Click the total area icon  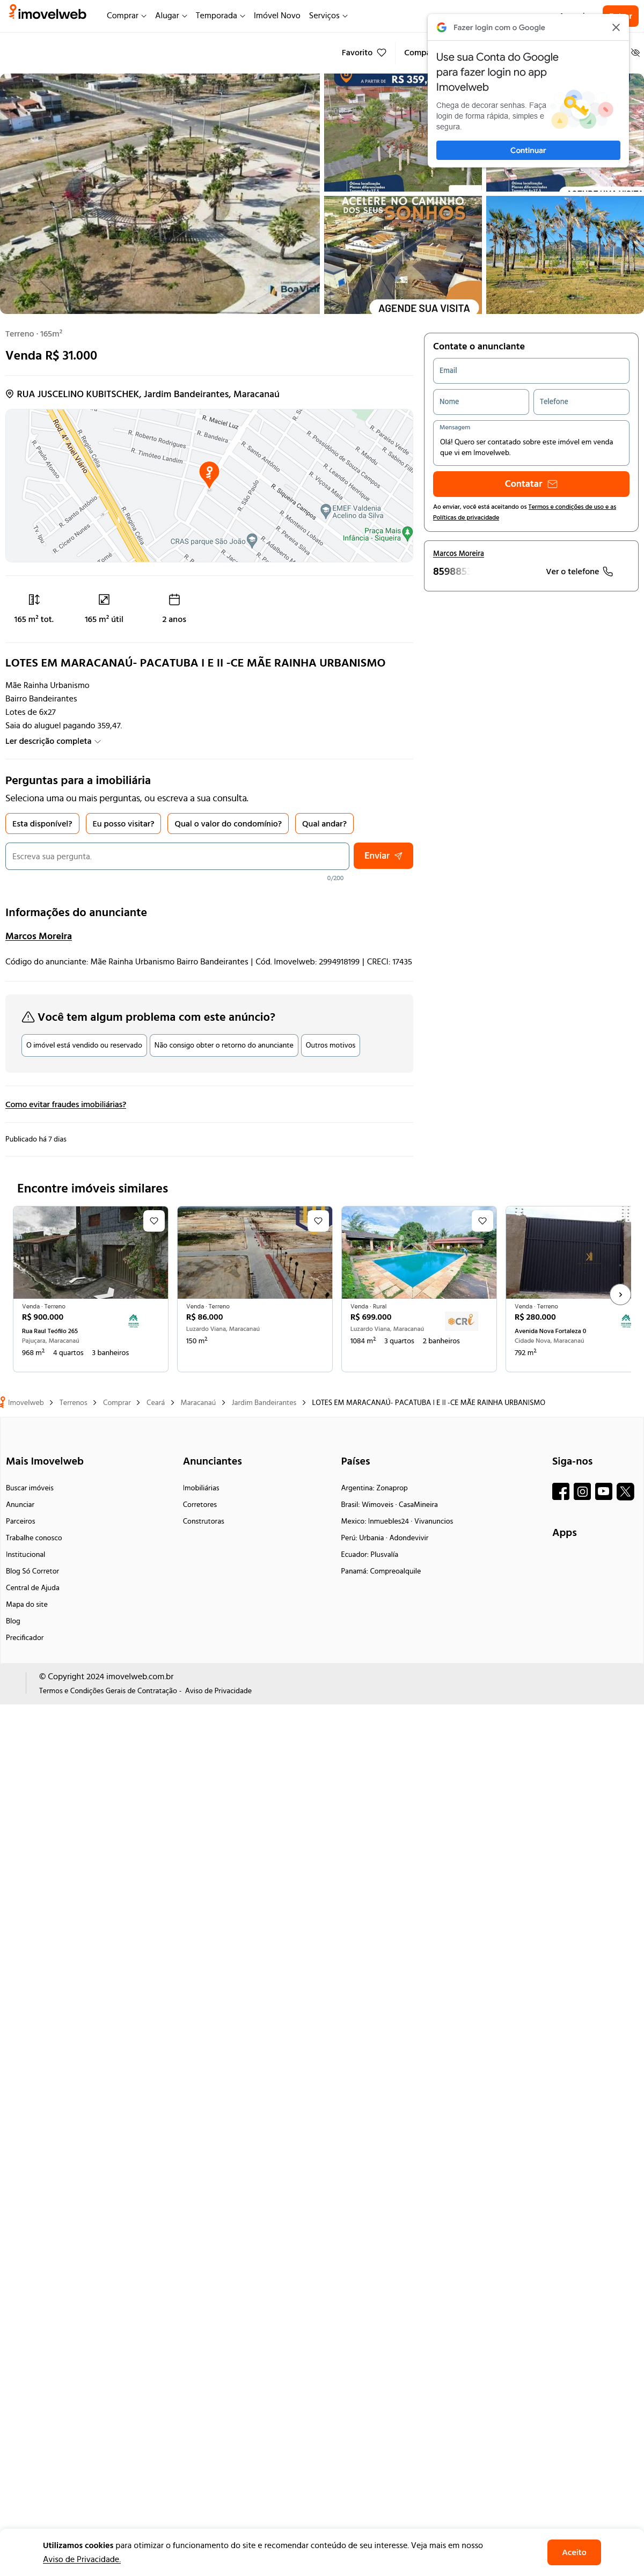(34, 600)
